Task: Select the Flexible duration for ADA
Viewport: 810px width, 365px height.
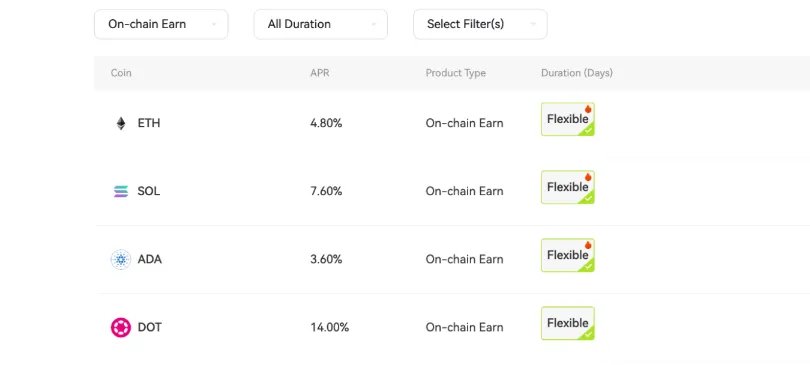Action: click(568, 256)
